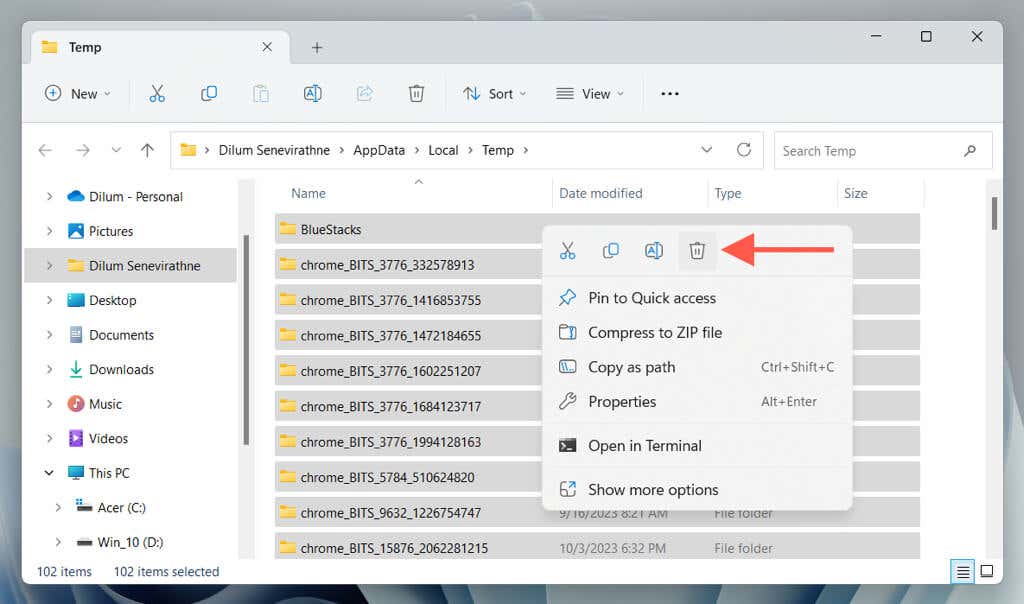Switch to the large thumbnails view icon
This screenshot has width=1024, height=604.
point(987,571)
